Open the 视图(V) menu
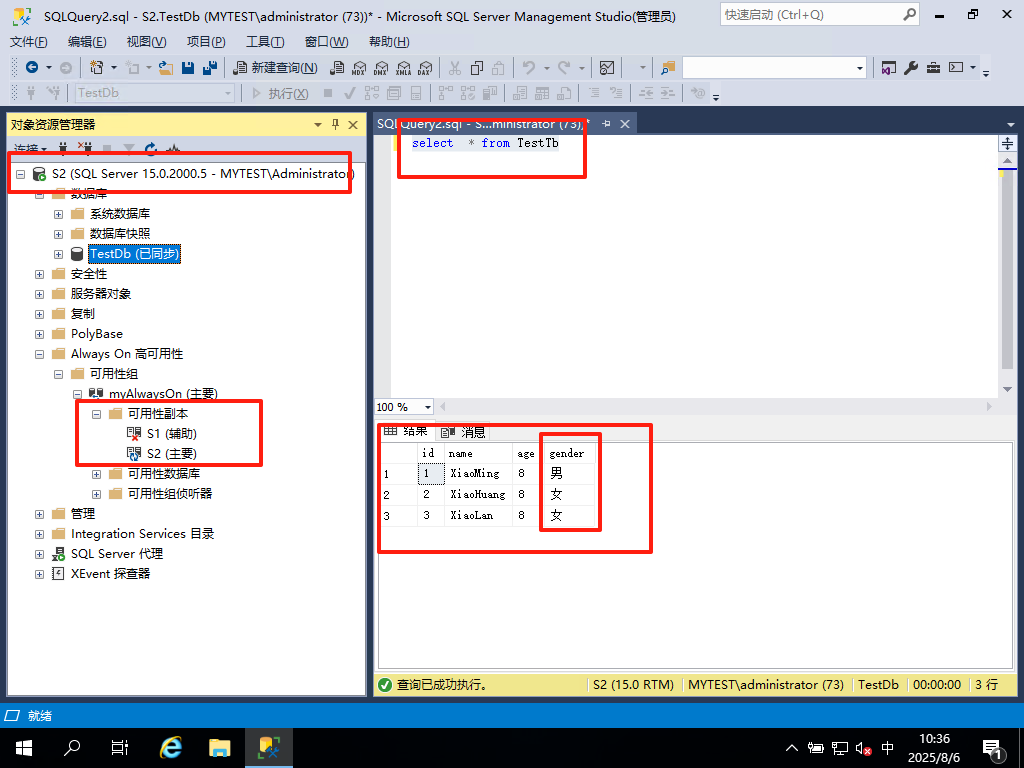The image size is (1024, 768). [146, 42]
